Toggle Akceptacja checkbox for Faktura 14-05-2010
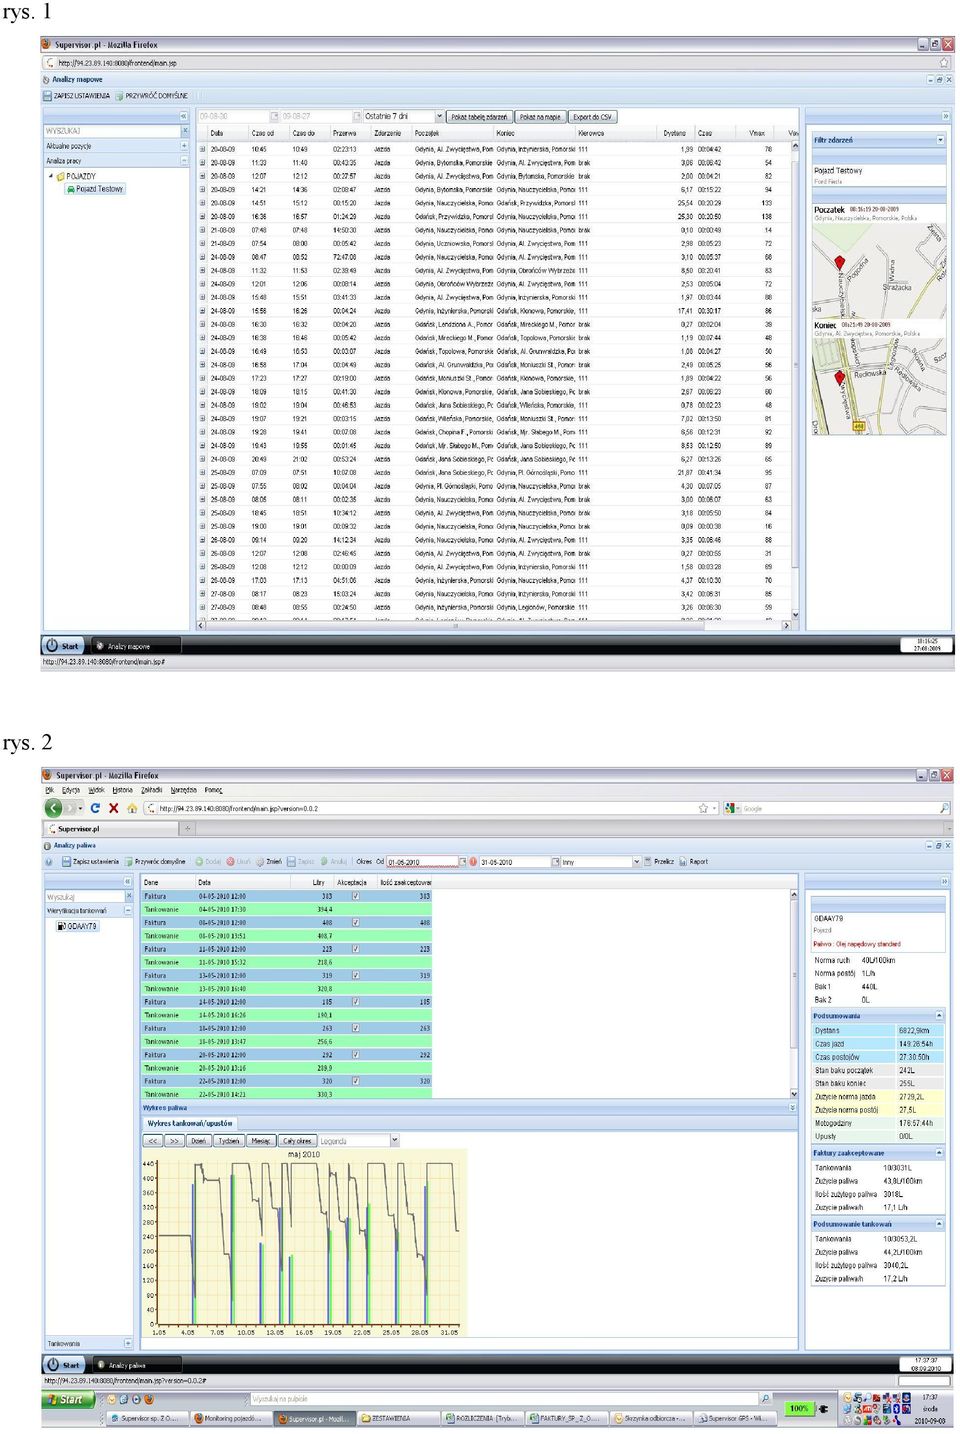This screenshot has width=960, height=1434. pos(356,1002)
